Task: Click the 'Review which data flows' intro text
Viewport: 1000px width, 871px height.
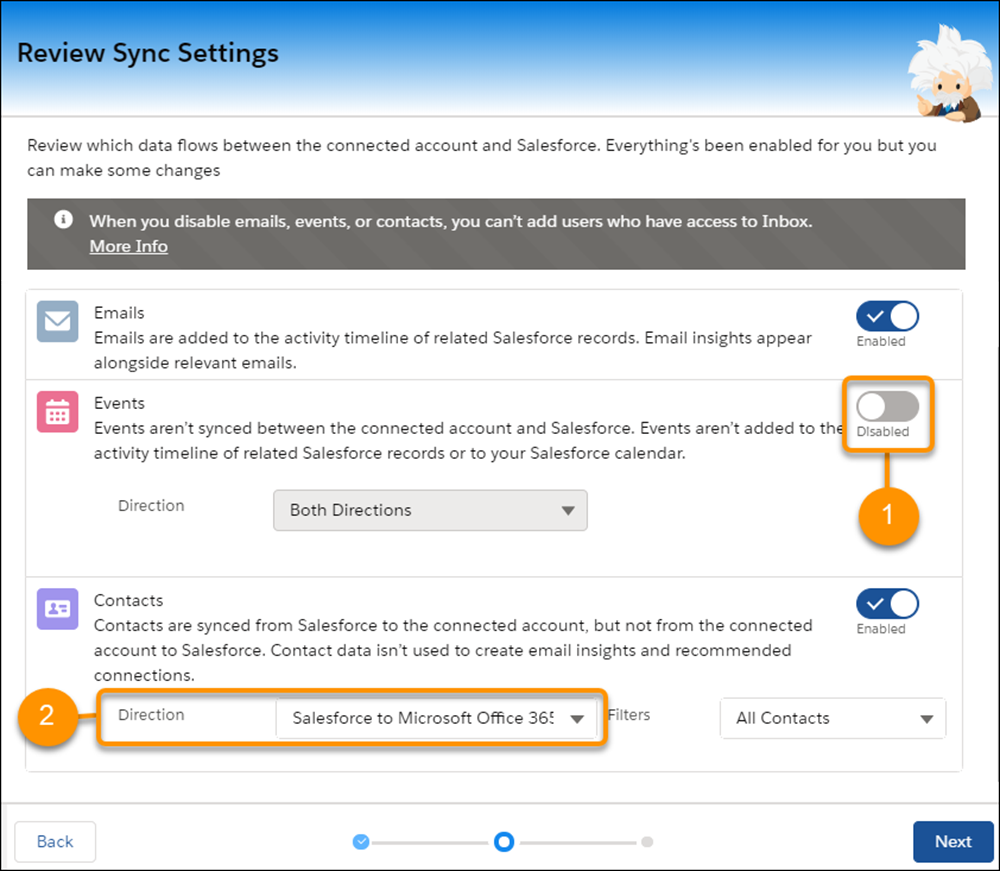Action: [482, 157]
